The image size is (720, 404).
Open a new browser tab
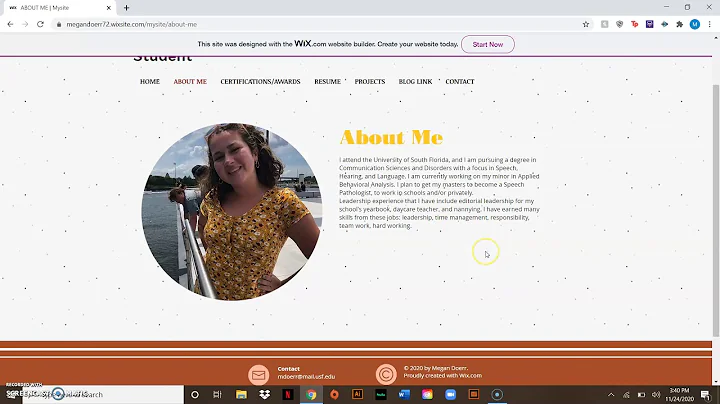[126, 8]
